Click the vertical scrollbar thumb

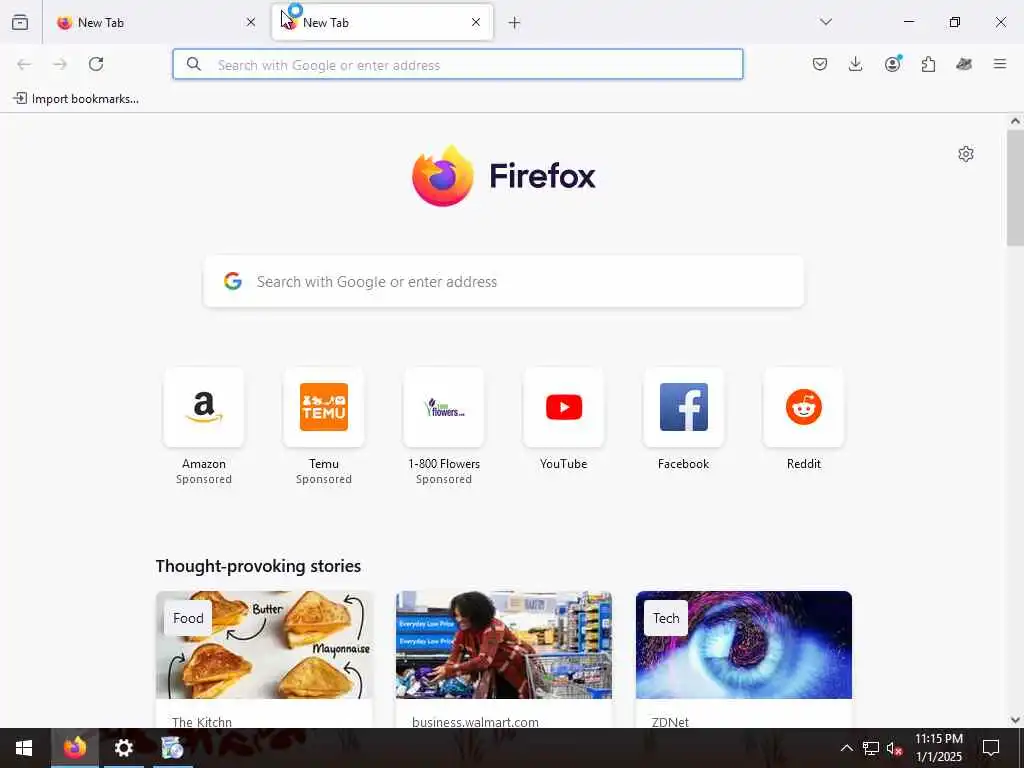coord(1015,188)
